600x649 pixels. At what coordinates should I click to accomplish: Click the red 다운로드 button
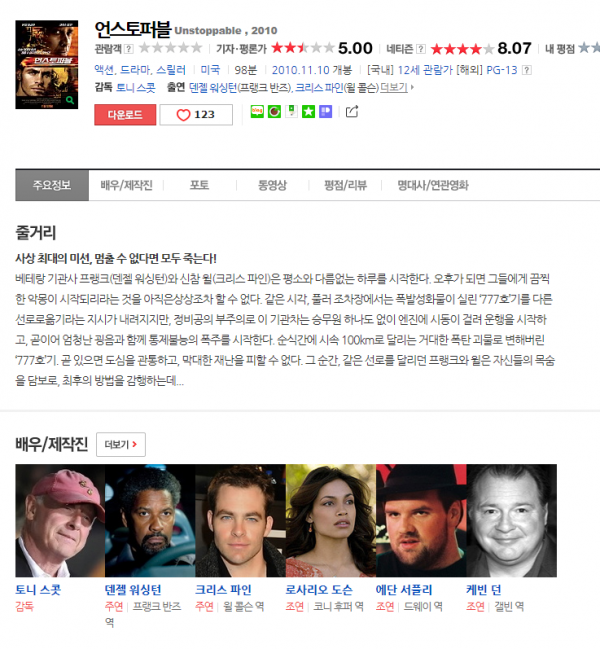tap(125, 115)
